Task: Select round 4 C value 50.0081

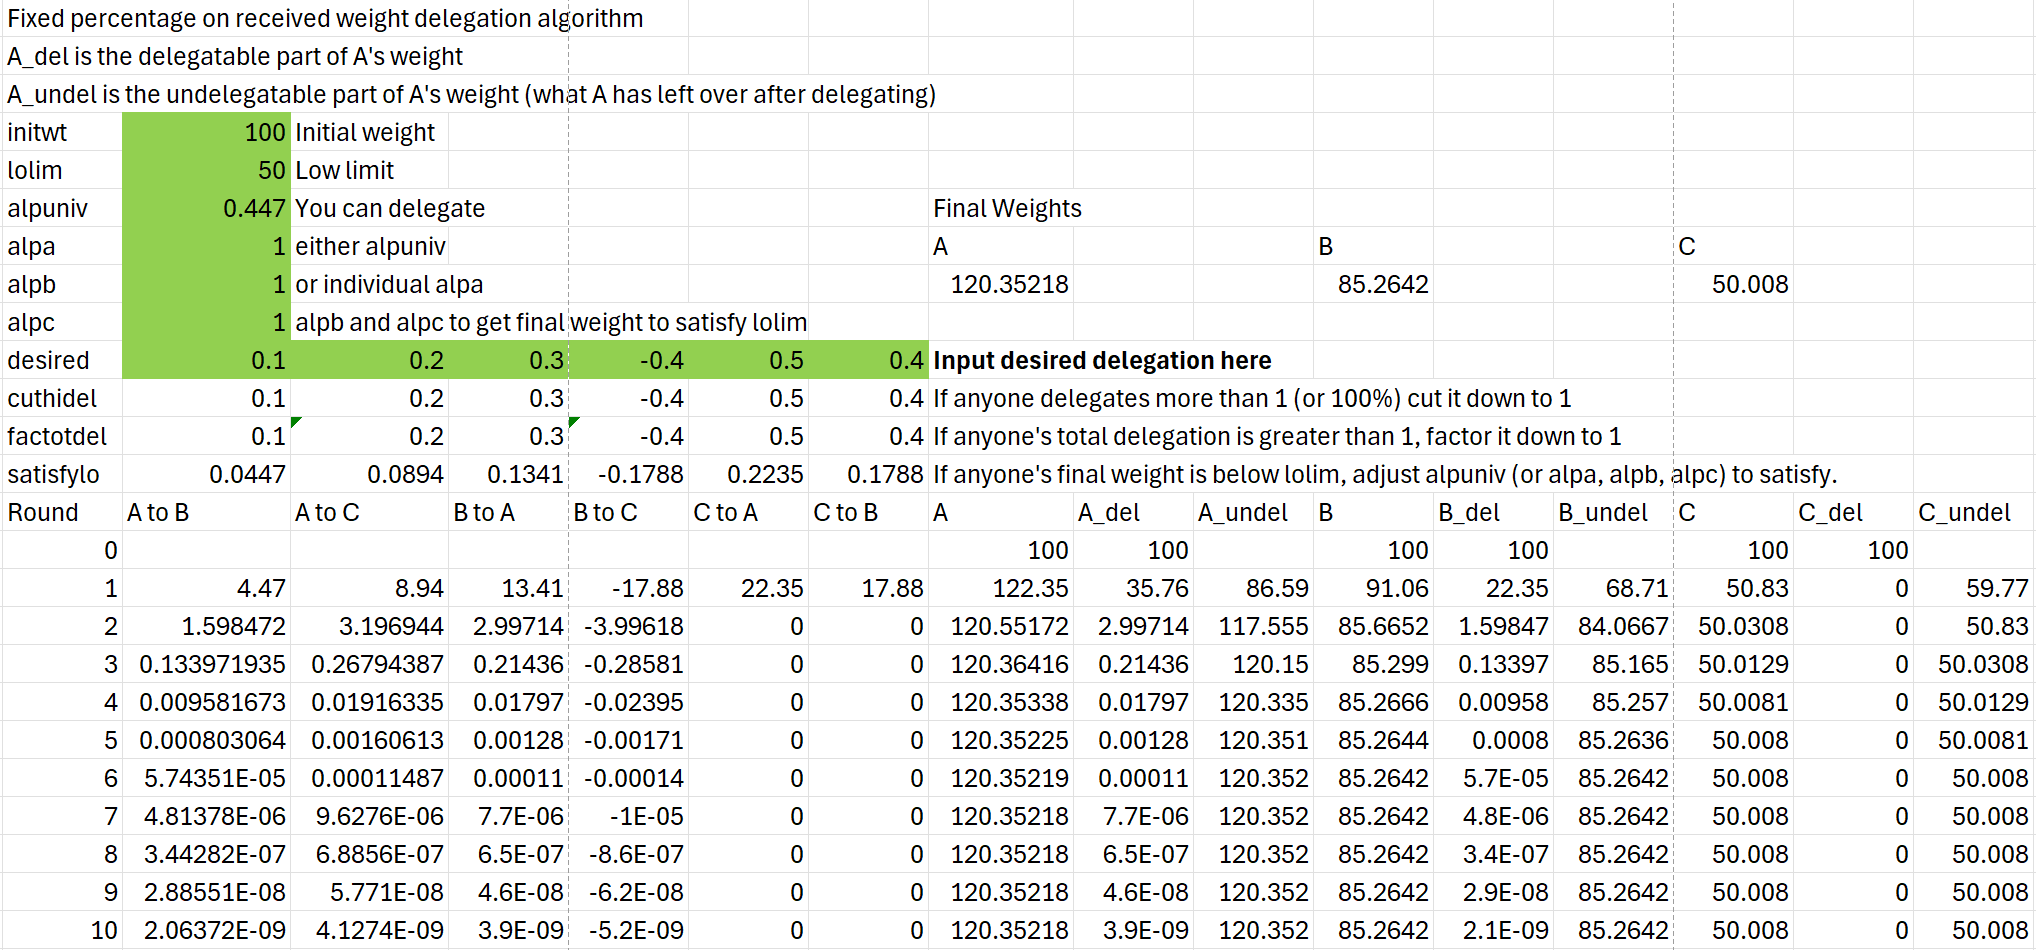Action: point(1733,702)
